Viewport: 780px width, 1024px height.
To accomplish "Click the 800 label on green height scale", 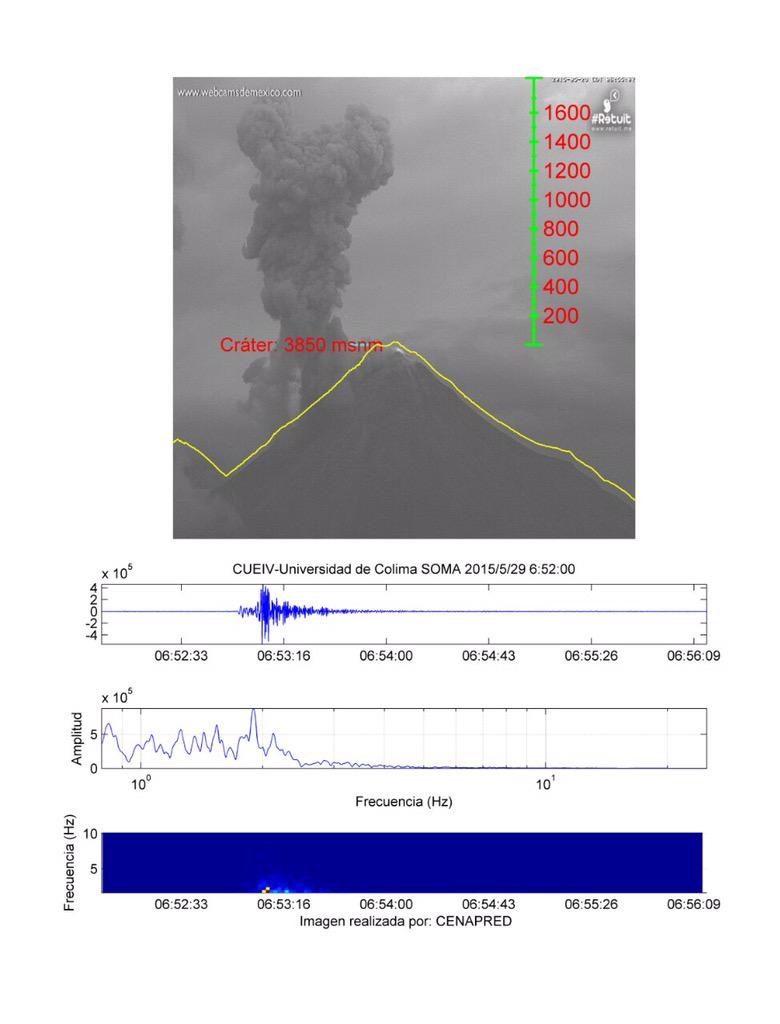I will (561, 229).
